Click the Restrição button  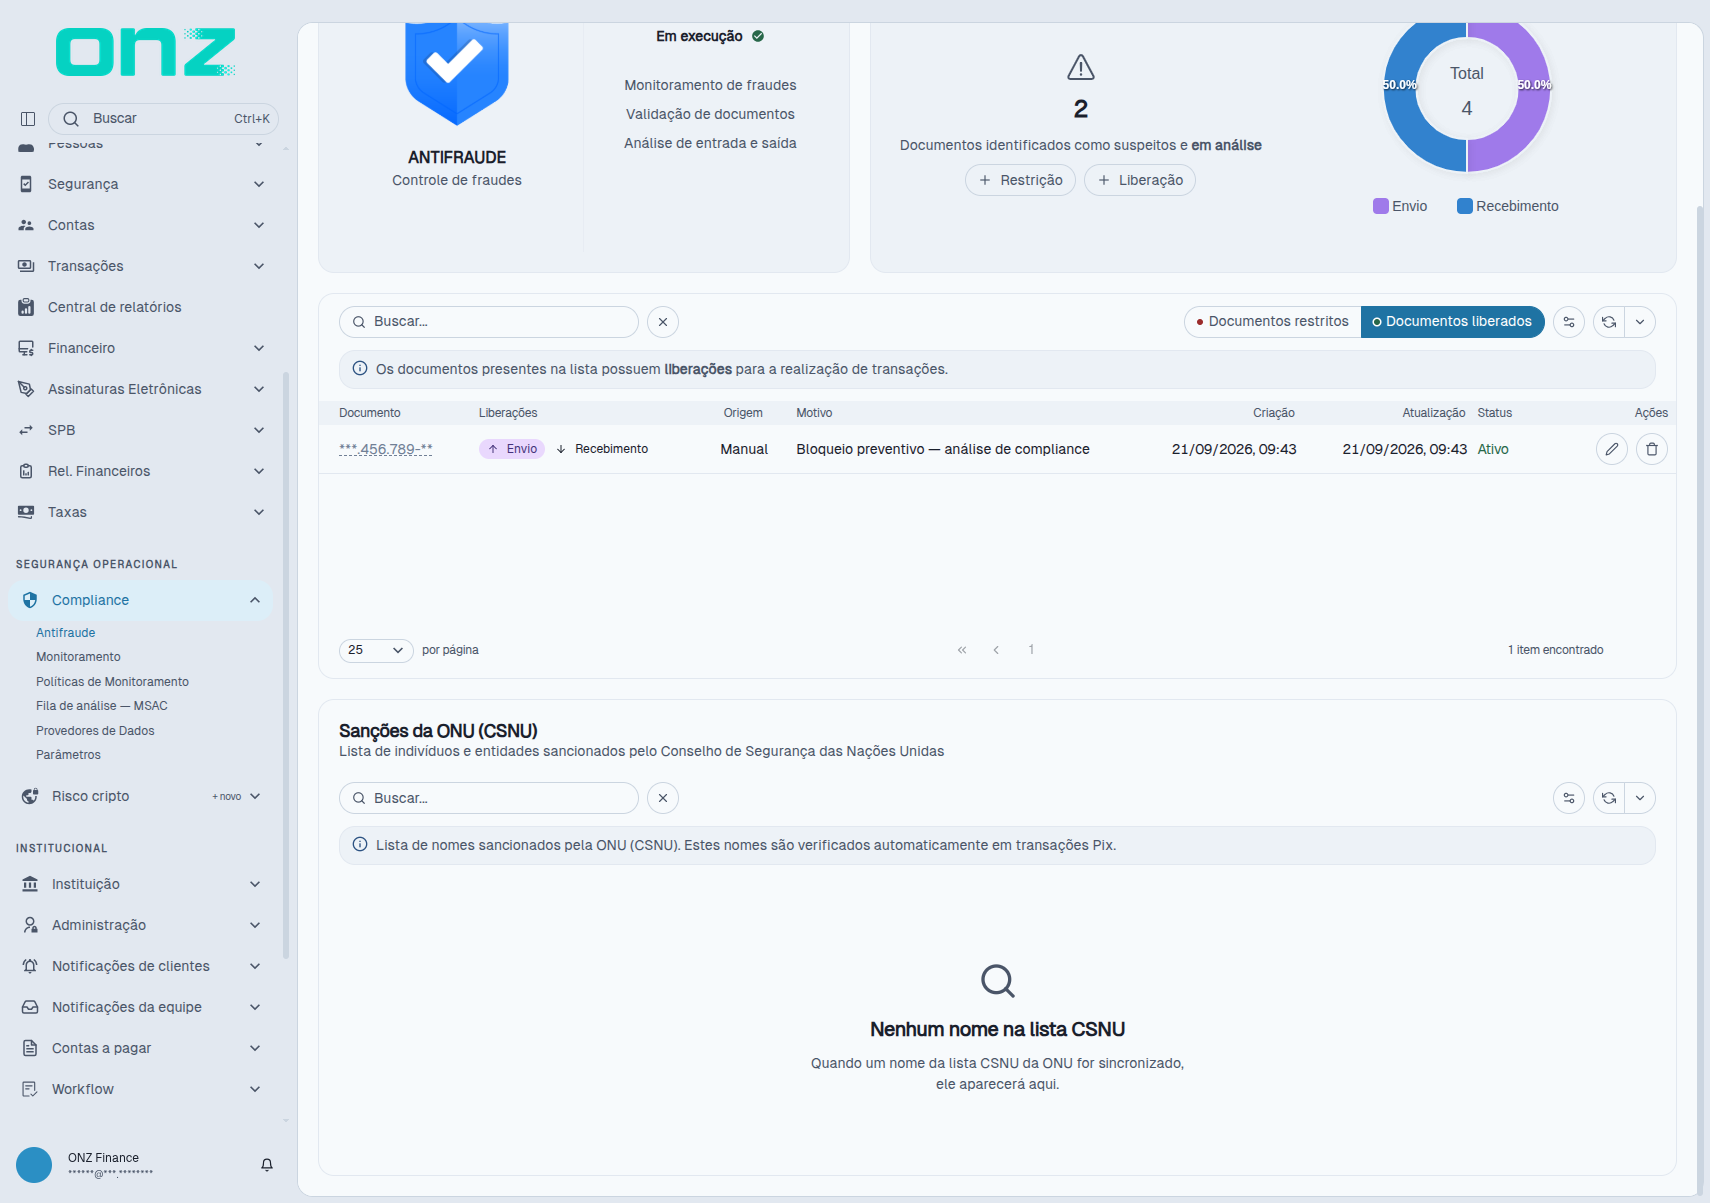point(1020,180)
